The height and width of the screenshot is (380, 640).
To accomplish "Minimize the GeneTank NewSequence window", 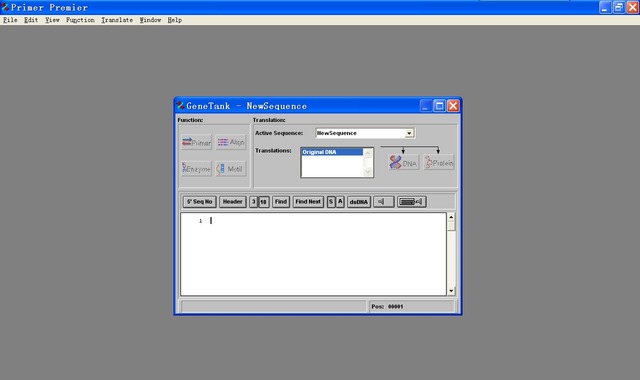I will [x=425, y=106].
